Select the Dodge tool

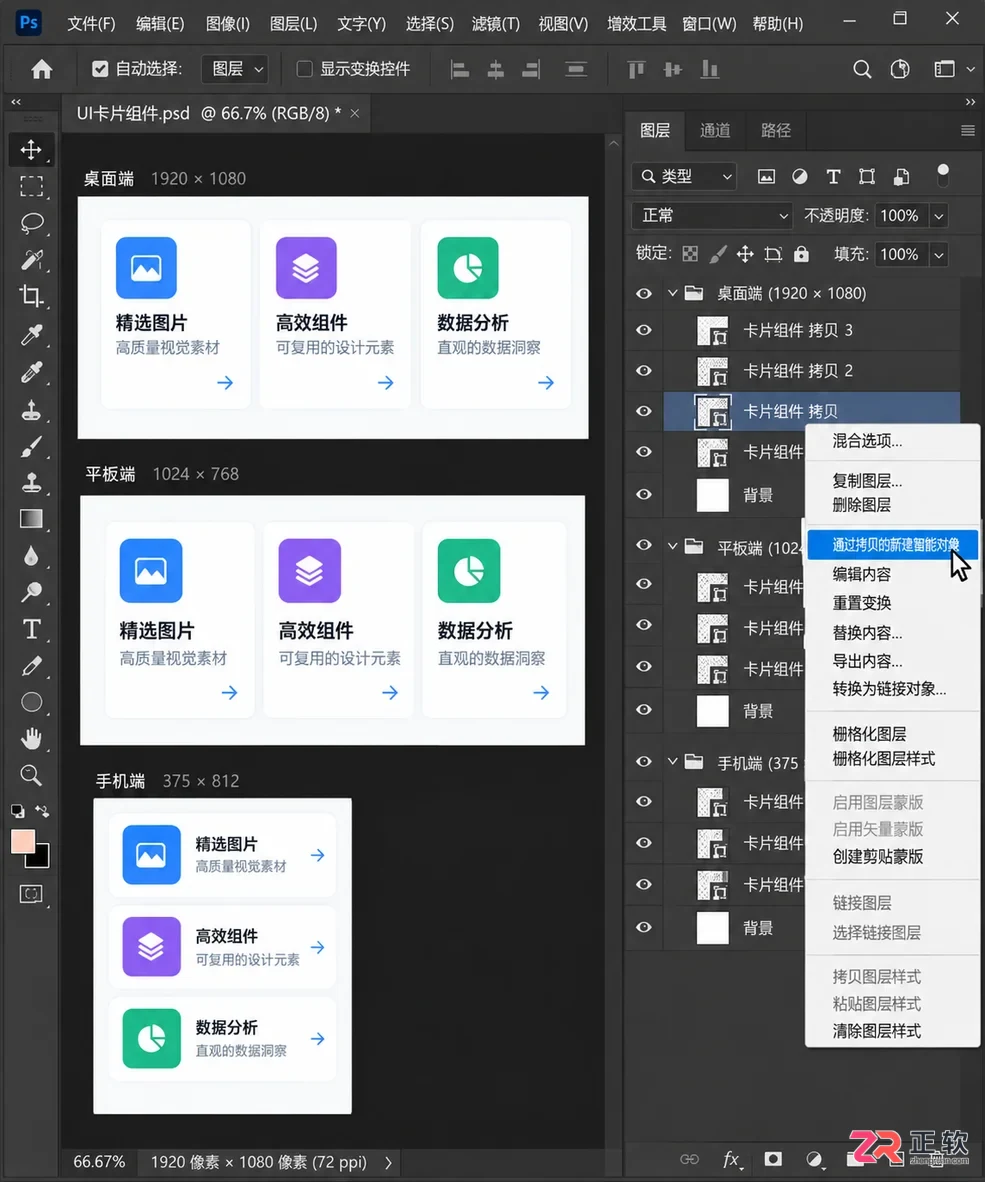click(x=31, y=592)
